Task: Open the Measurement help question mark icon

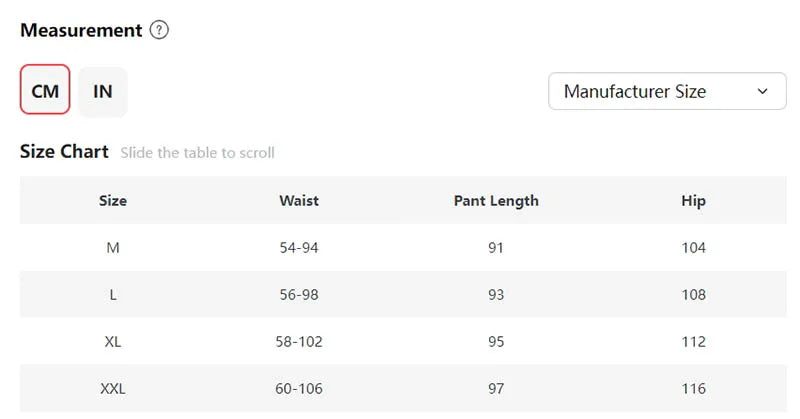Action: pyautogui.click(x=159, y=30)
